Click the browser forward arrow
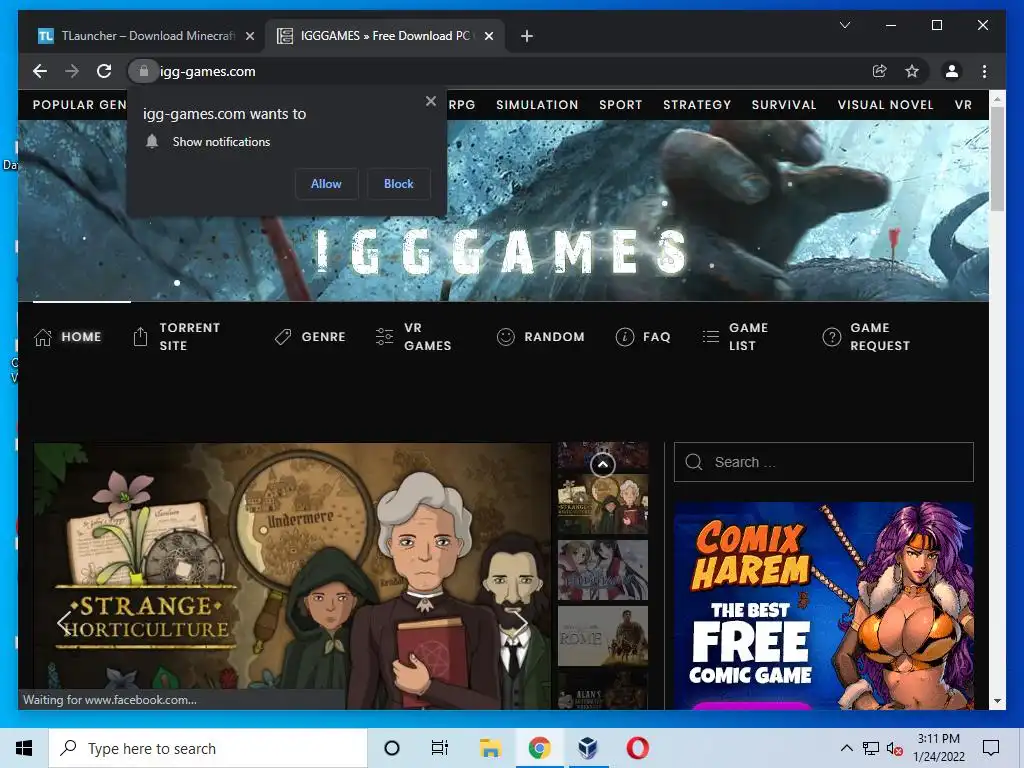The height and width of the screenshot is (768, 1024). [72, 71]
